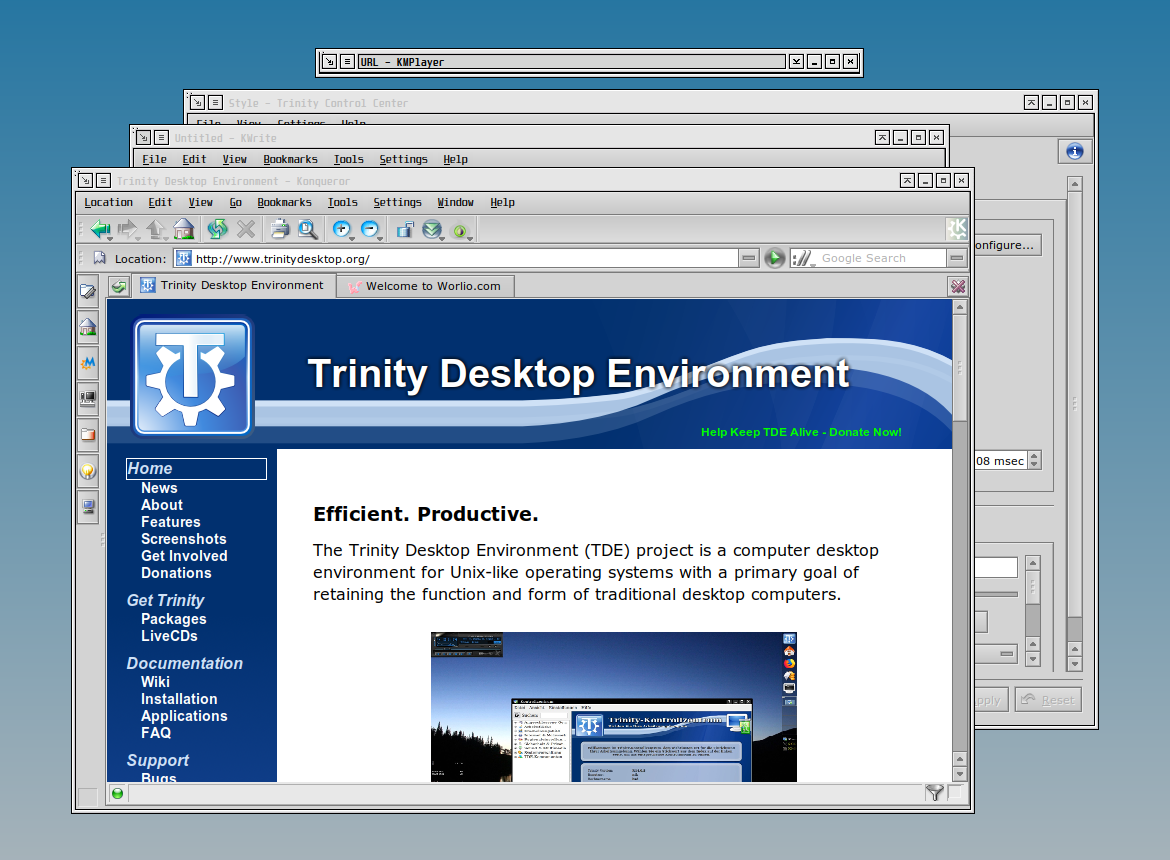
Task: Open the Bookmarks menu in KWrite
Action: pyautogui.click(x=290, y=159)
